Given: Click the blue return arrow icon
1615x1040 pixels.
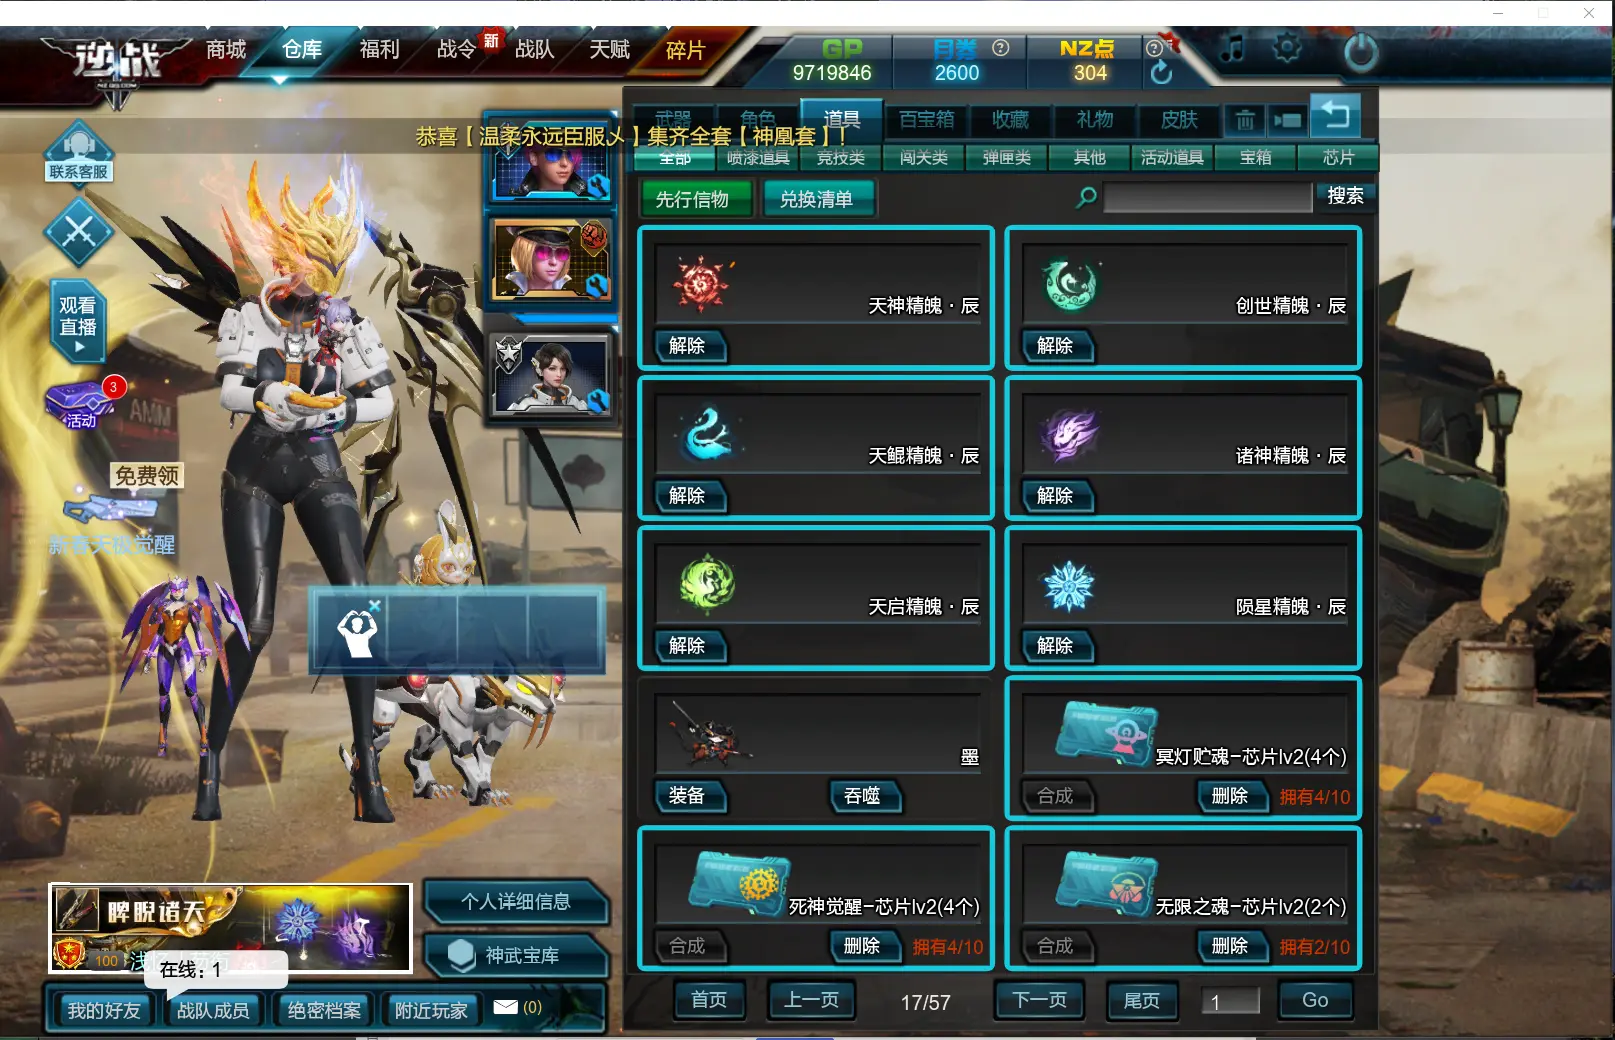Looking at the screenshot, I should (x=1335, y=115).
